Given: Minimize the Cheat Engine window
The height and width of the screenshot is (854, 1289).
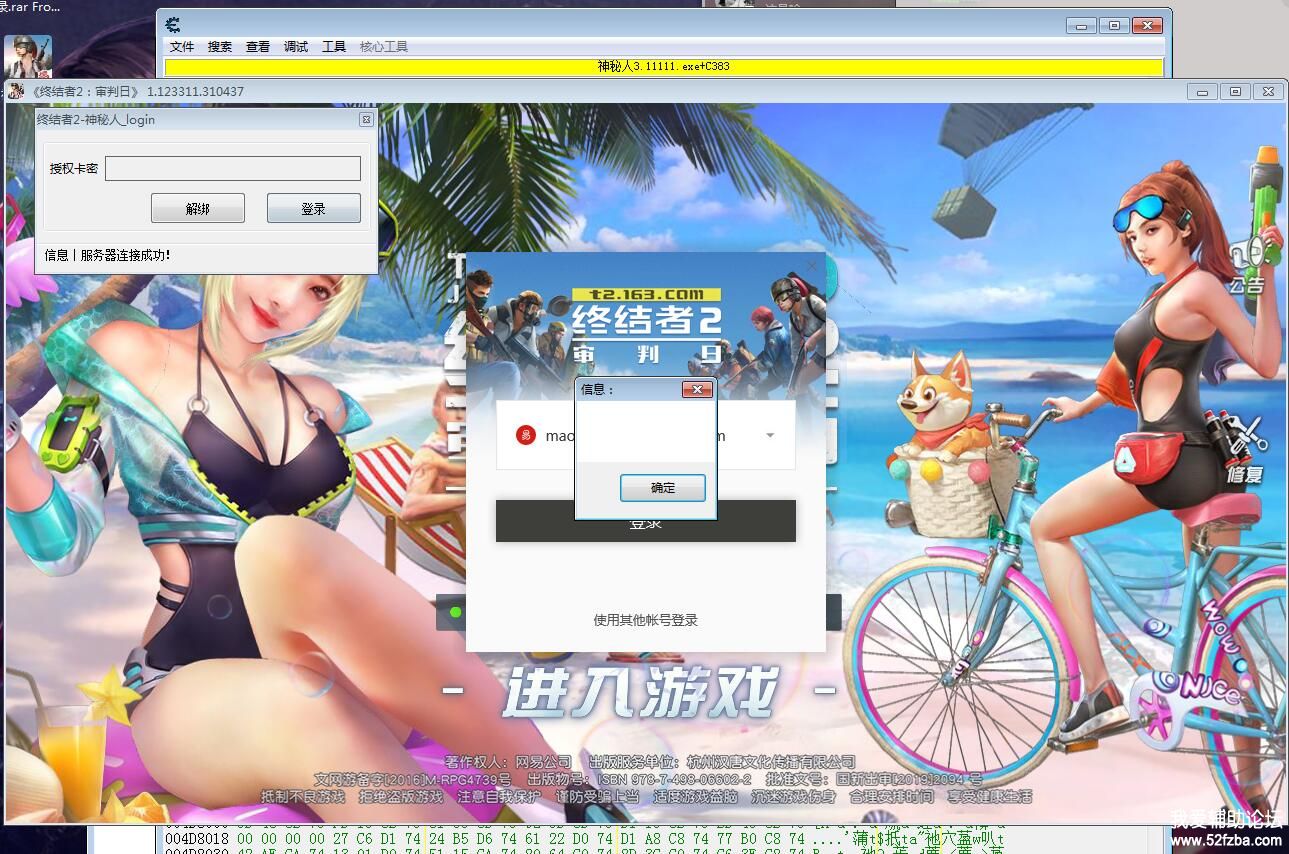Looking at the screenshot, I should (x=1081, y=25).
